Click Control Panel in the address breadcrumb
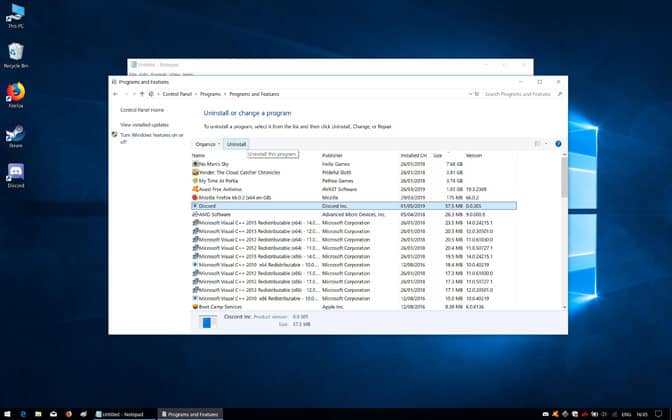 point(177,94)
